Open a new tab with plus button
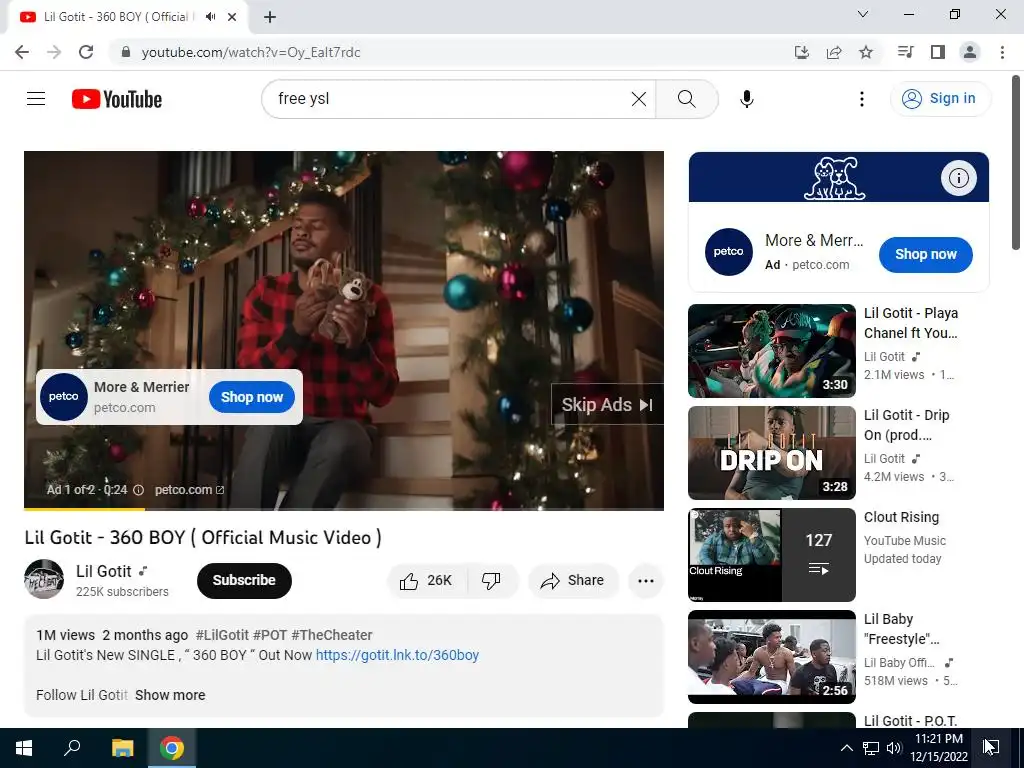The width and height of the screenshot is (1024, 768). tap(270, 17)
